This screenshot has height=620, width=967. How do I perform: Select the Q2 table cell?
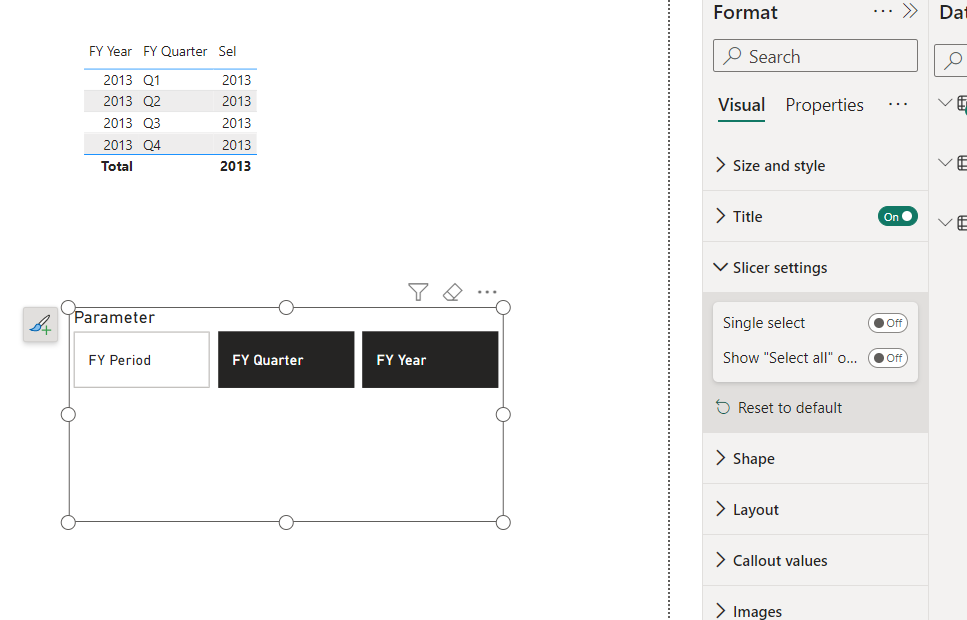152,101
